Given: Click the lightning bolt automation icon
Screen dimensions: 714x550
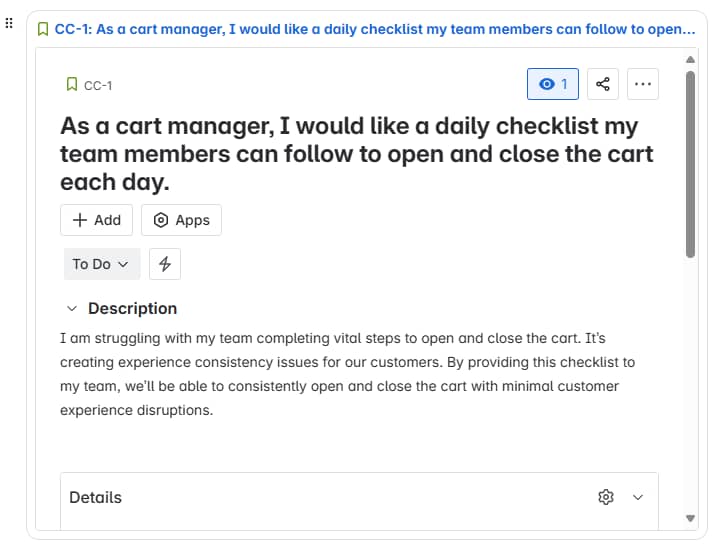Looking at the screenshot, I should point(165,264).
